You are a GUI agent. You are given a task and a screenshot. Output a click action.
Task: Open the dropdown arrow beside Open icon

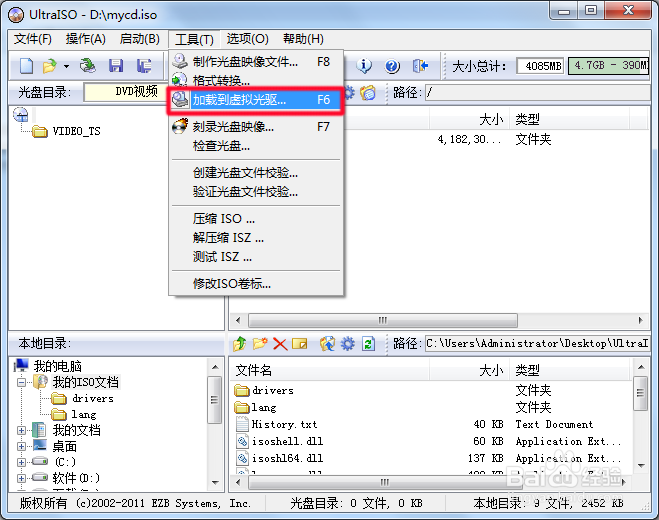(x=66, y=66)
